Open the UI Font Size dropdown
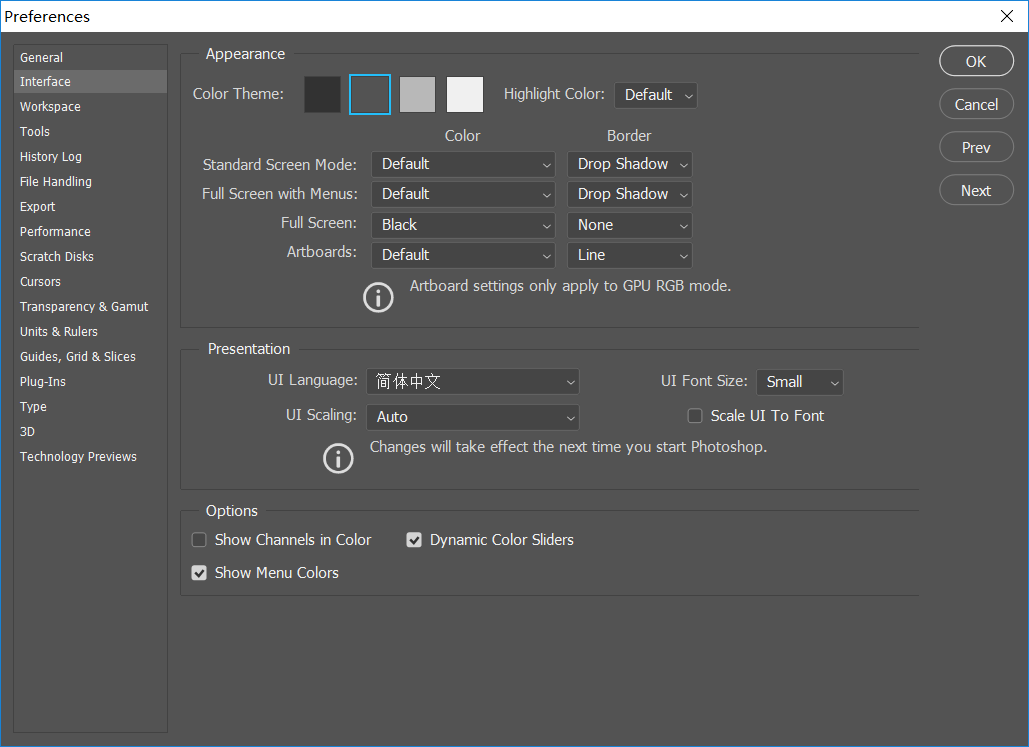The width and height of the screenshot is (1029, 747). 799,382
